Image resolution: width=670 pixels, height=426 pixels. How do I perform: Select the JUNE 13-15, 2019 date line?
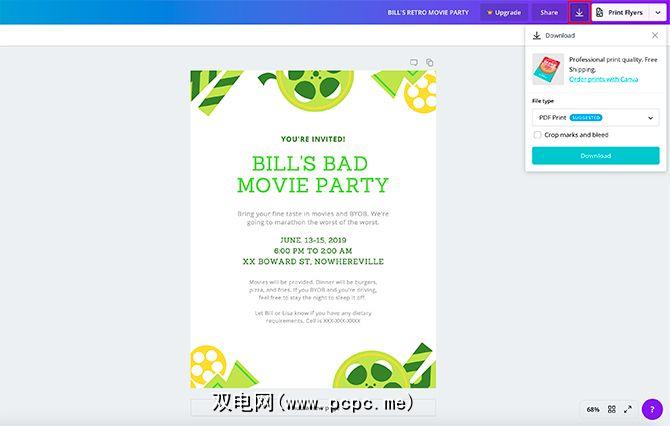[313, 240]
